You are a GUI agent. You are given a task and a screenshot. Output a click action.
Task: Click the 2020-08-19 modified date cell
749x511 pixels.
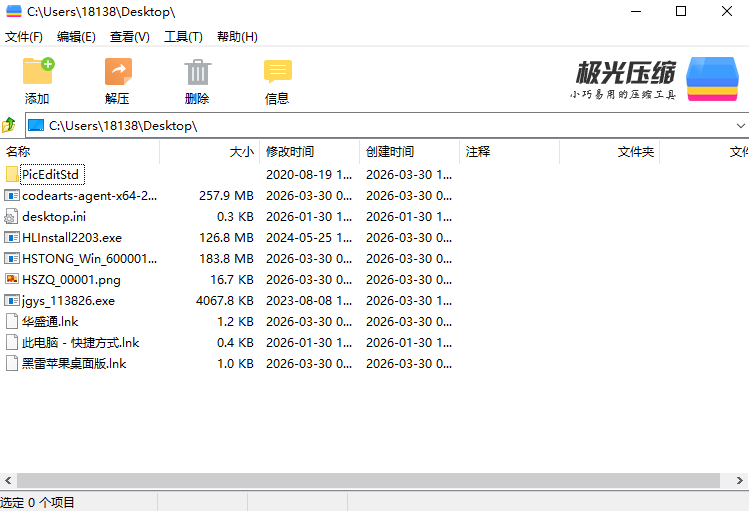[309, 174]
